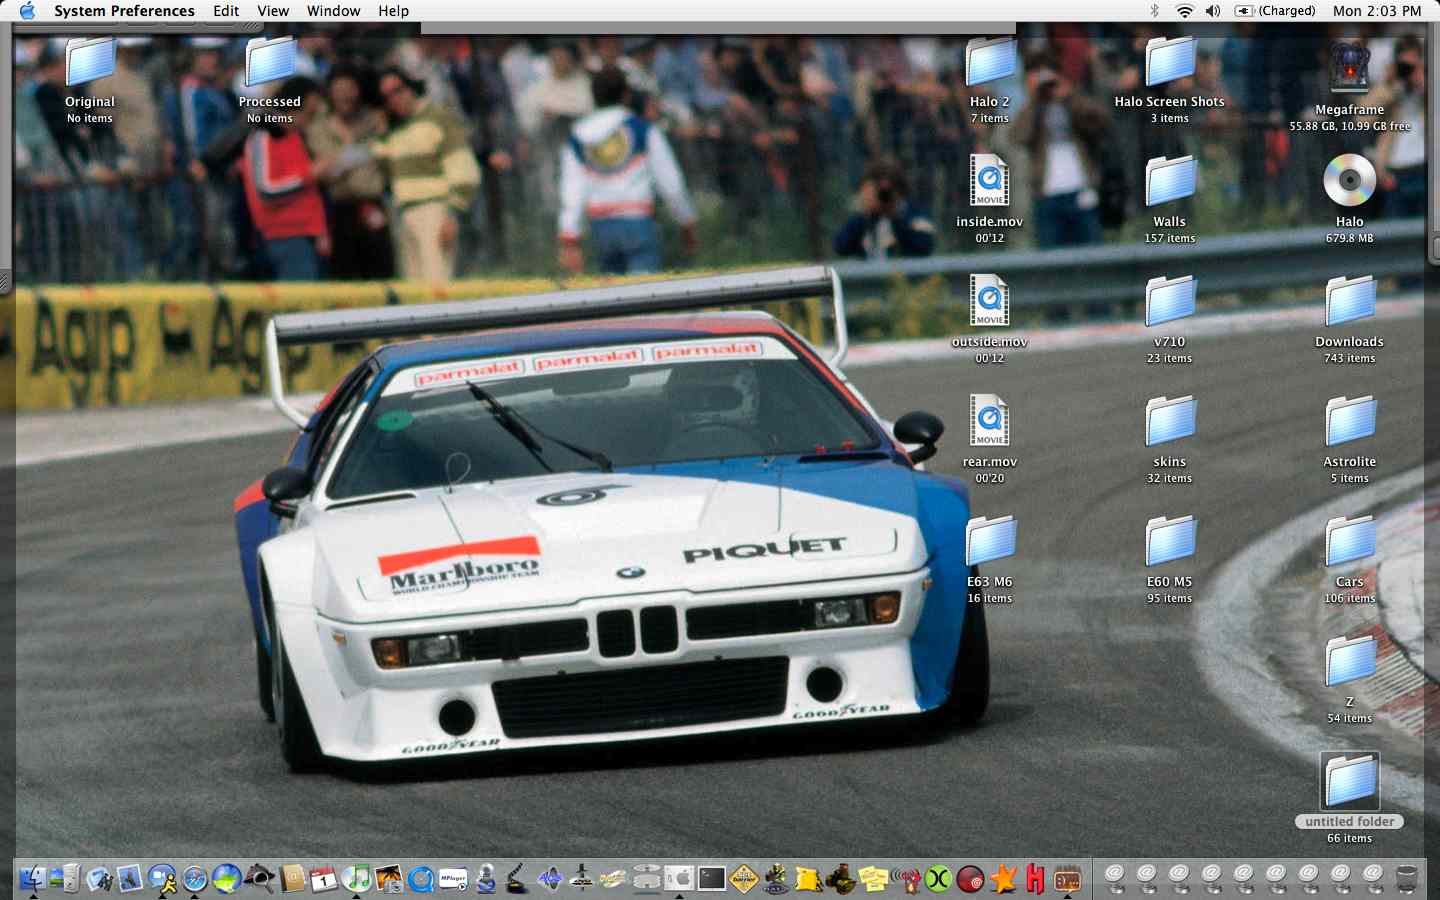
Task: Open Address Book in dock
Action: (x=292, y=879)
